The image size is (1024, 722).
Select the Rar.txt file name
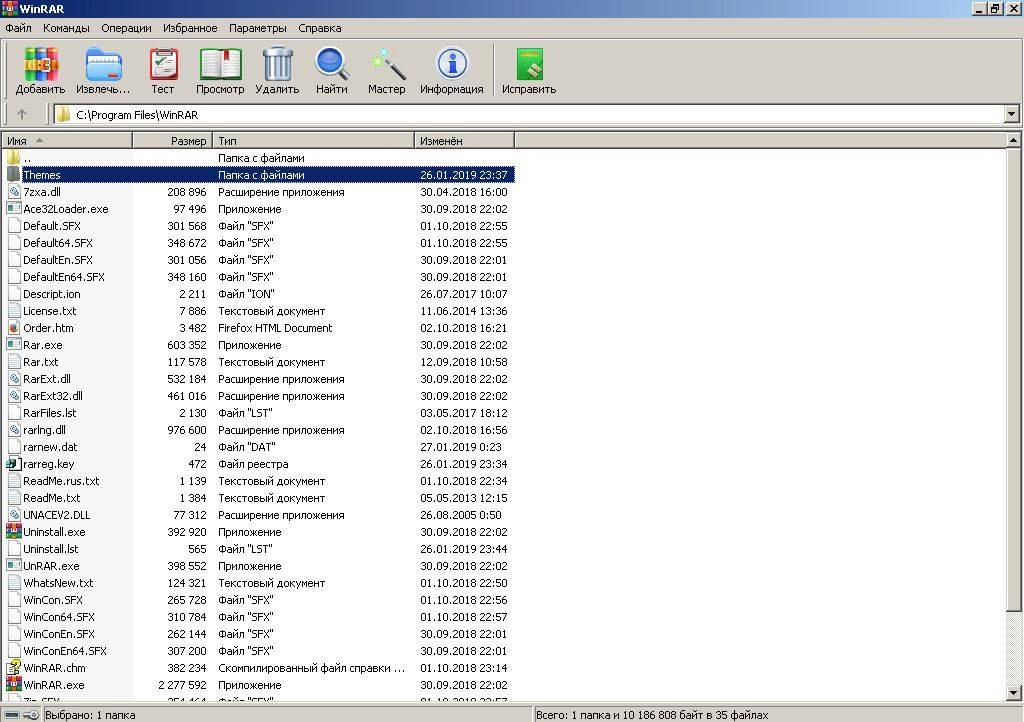(x=40, y=362)
